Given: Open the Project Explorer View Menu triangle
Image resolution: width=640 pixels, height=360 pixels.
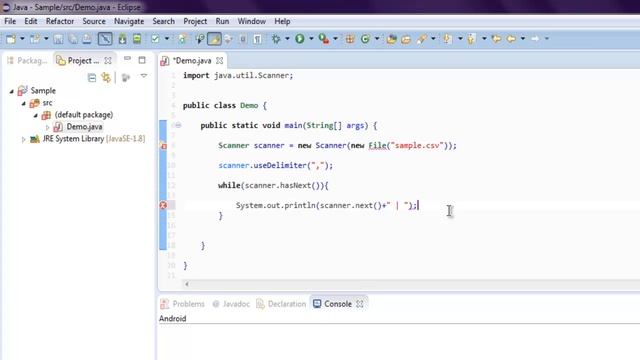Looking at the screenshot, I should 144,76.
